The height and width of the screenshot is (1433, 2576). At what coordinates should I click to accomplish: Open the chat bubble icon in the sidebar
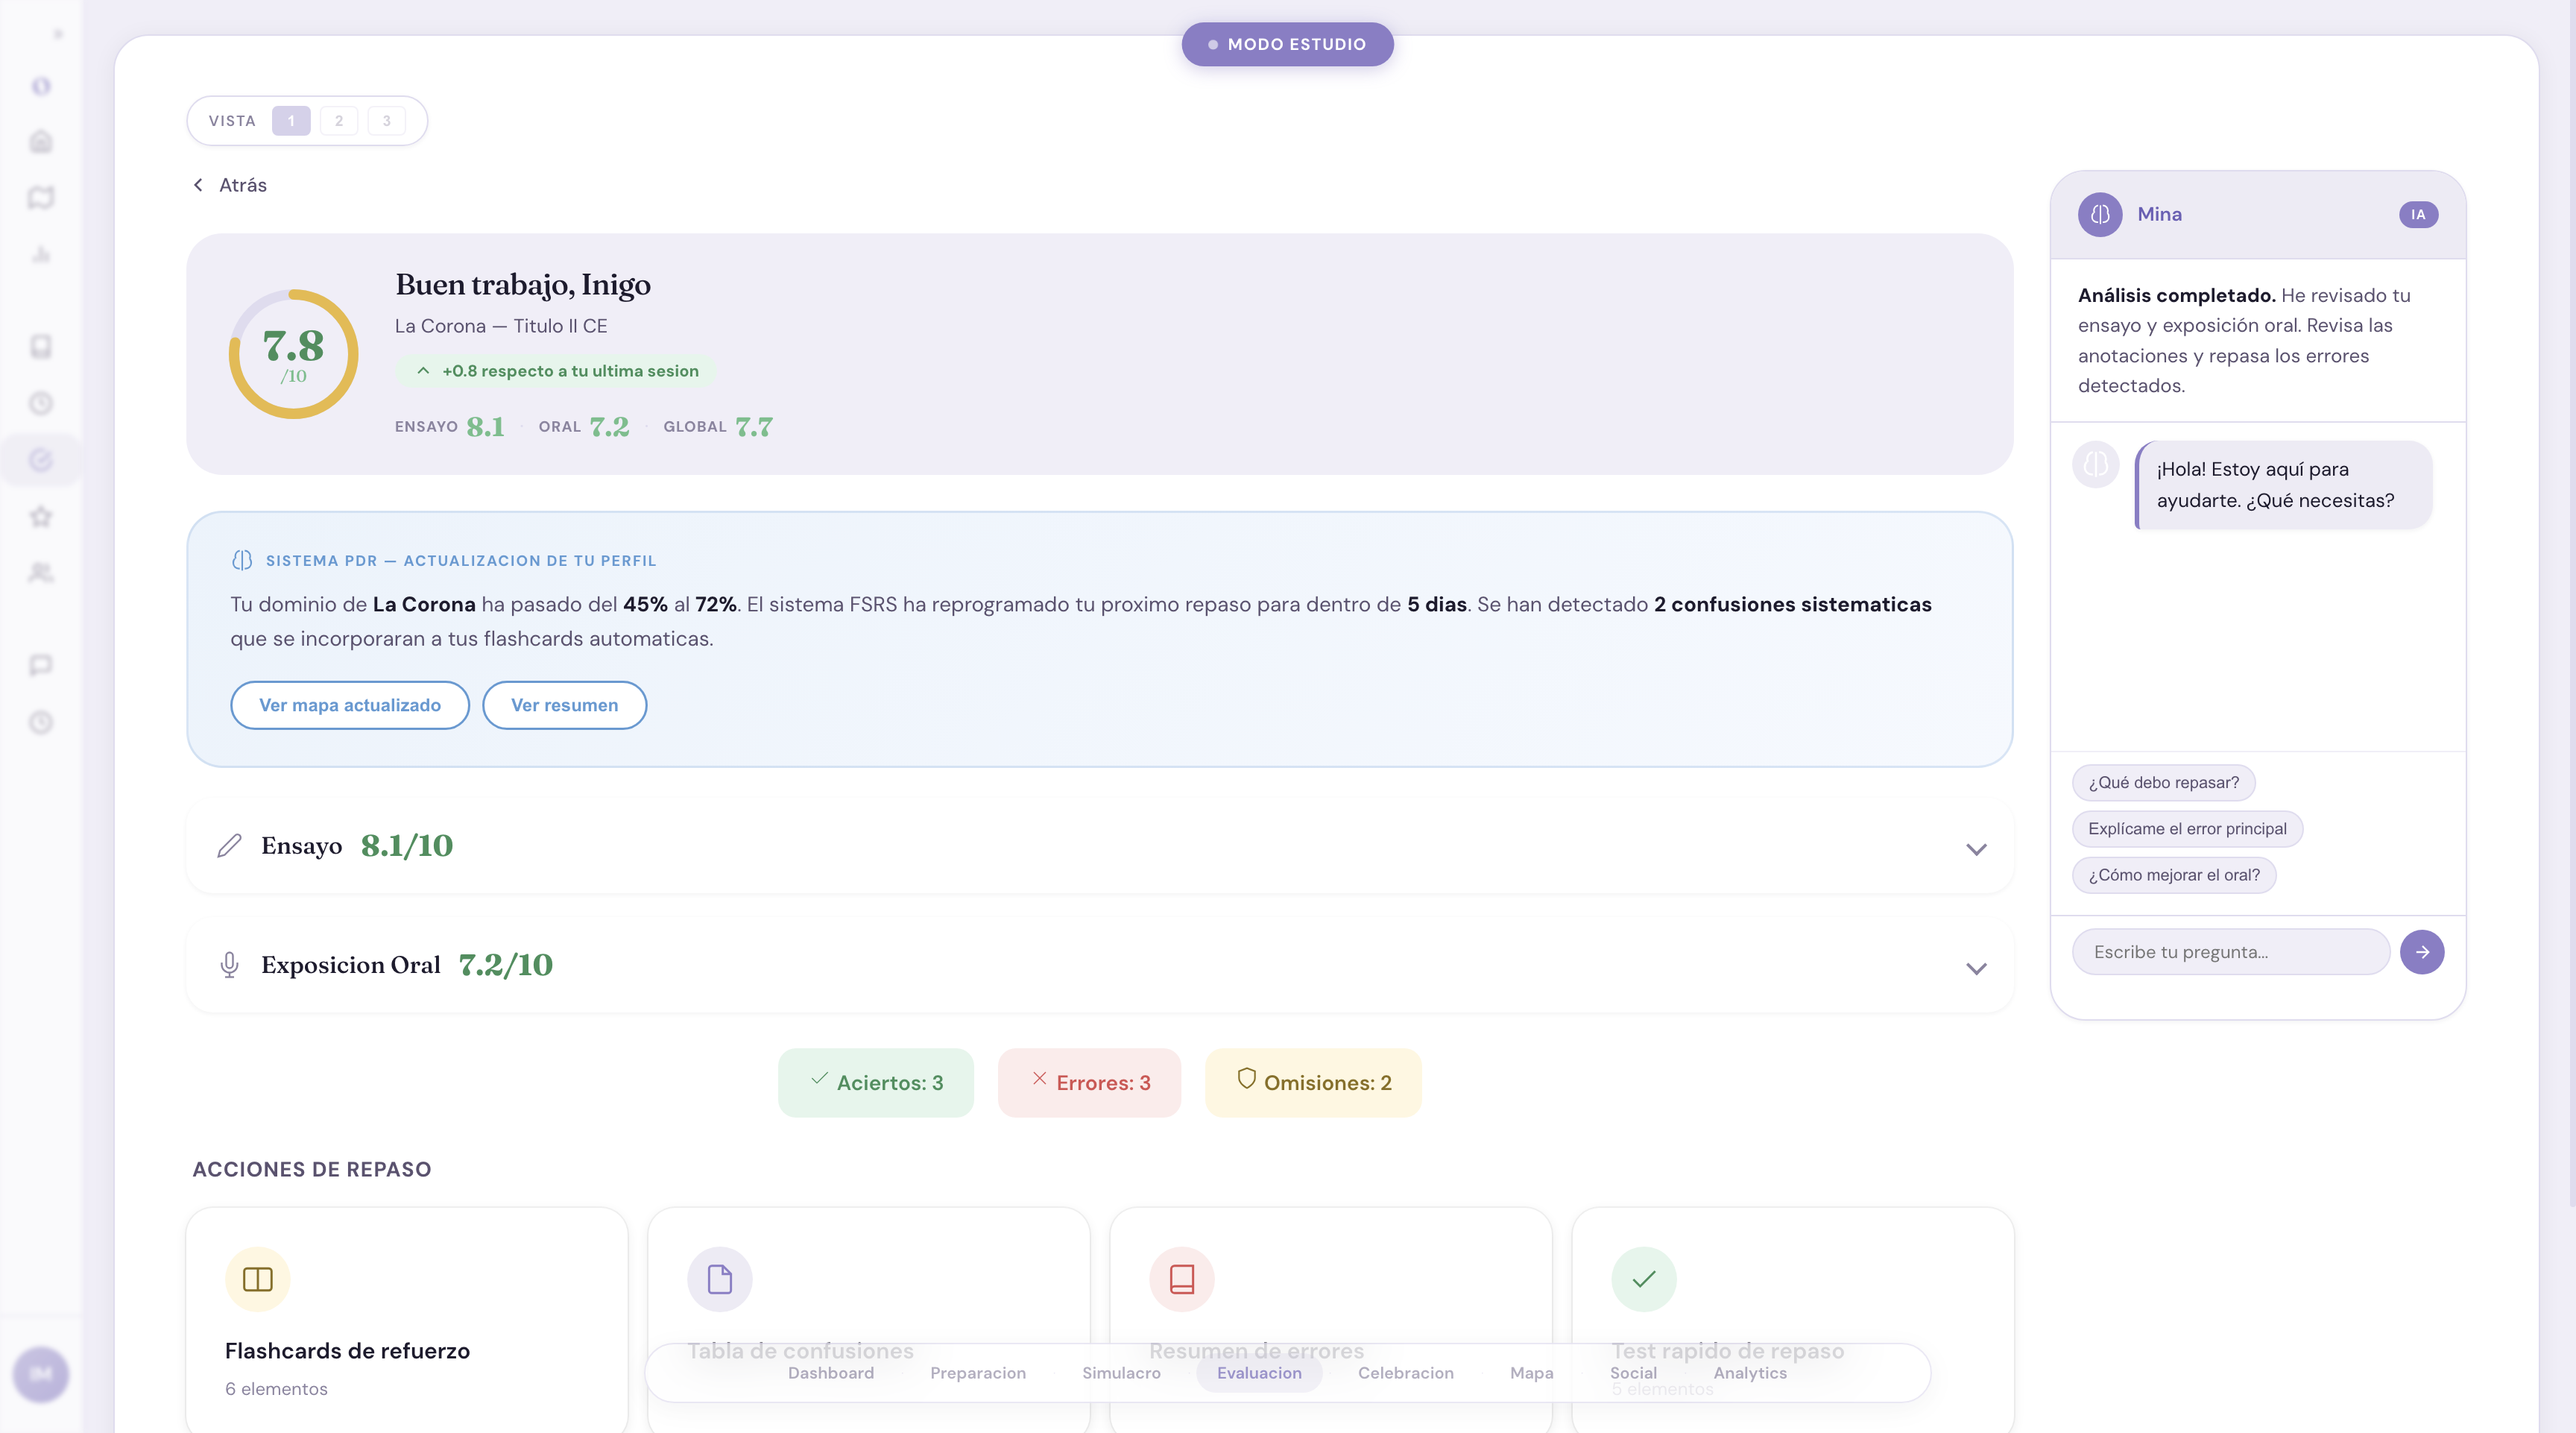(x=41, y=666)
